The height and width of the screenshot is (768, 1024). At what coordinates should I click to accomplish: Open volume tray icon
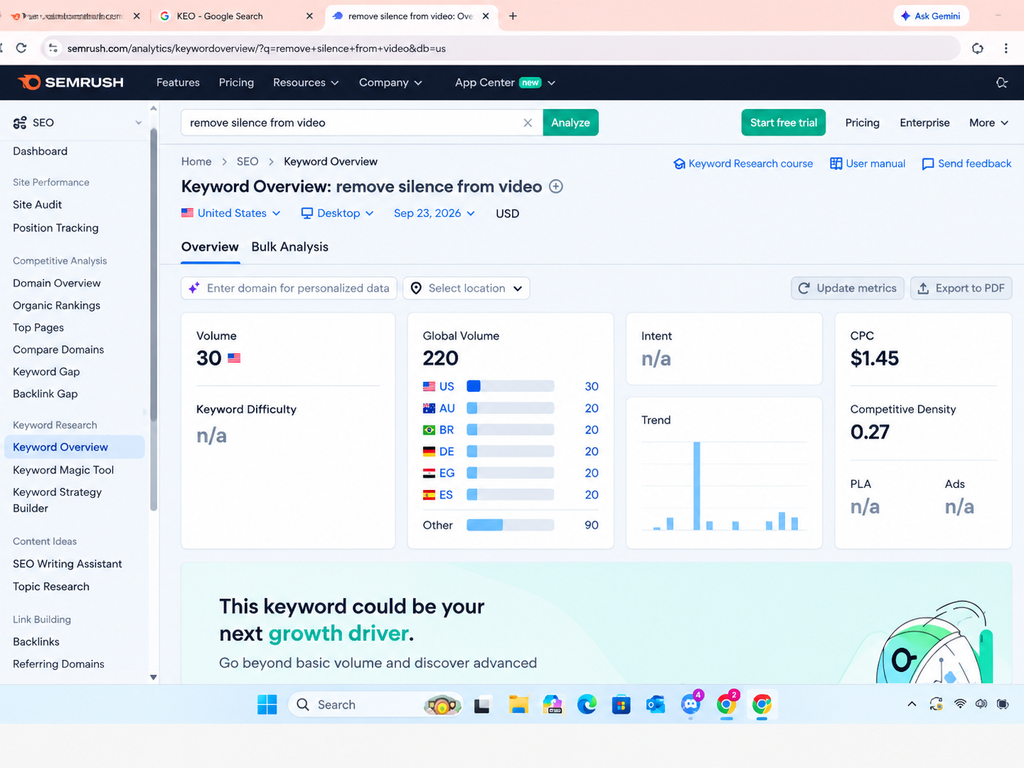[x=981, y=704]
